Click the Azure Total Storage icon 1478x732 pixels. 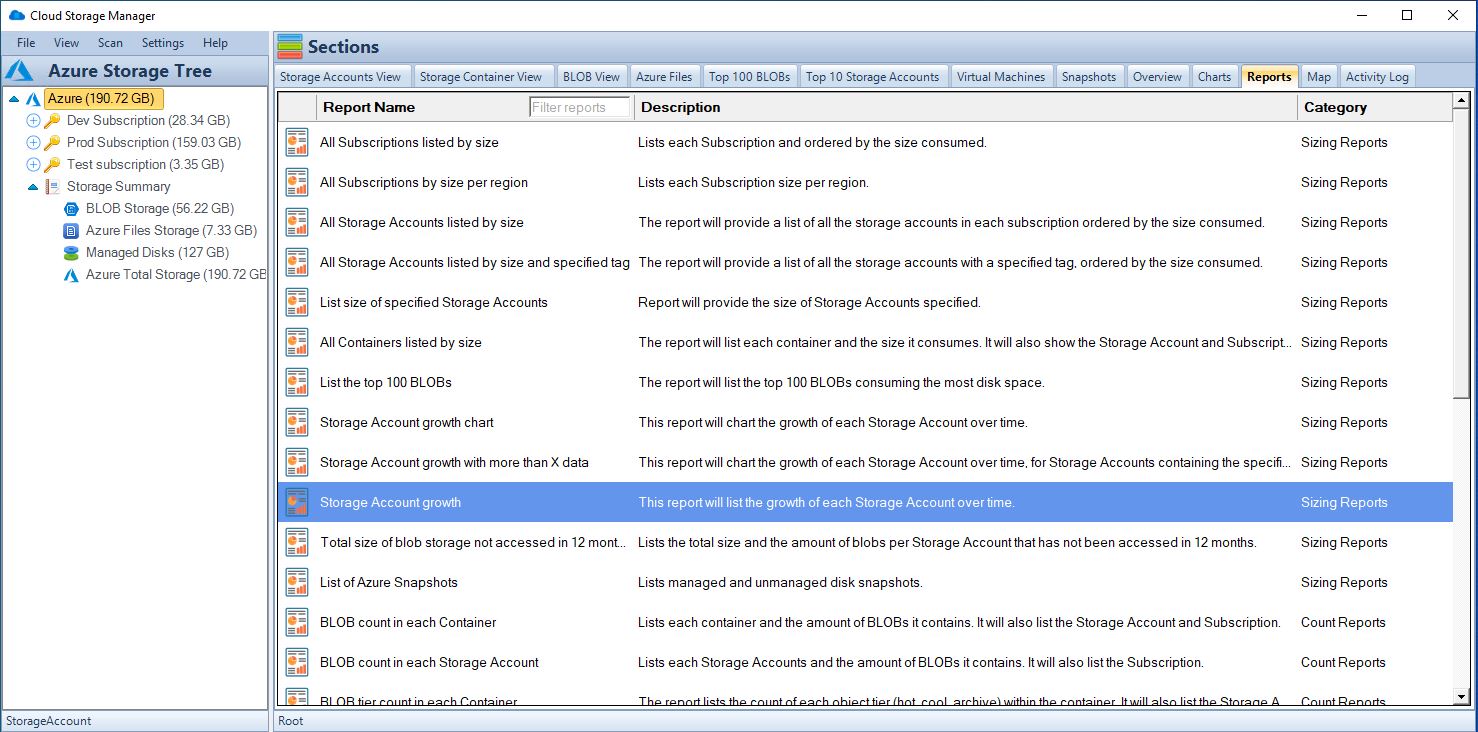(x=71, y=274)
